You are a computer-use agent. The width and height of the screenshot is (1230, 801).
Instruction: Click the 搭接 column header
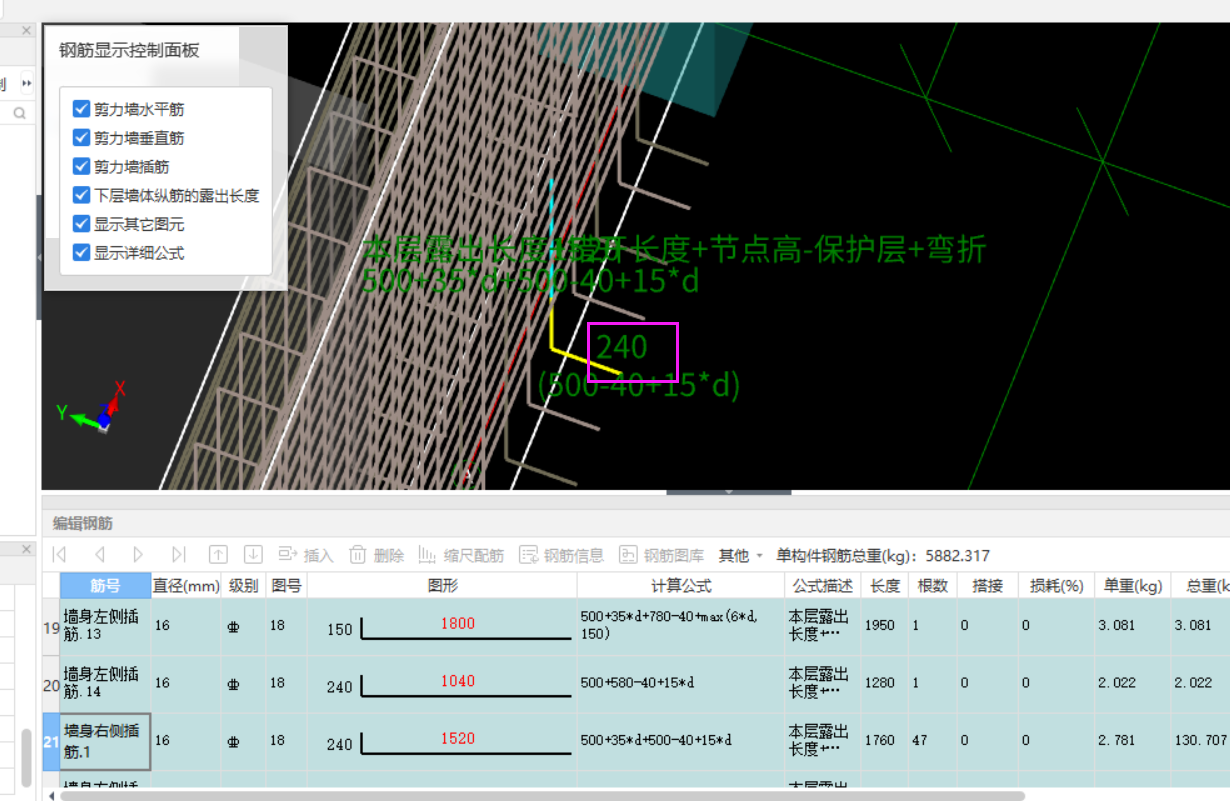pos(987,585)
